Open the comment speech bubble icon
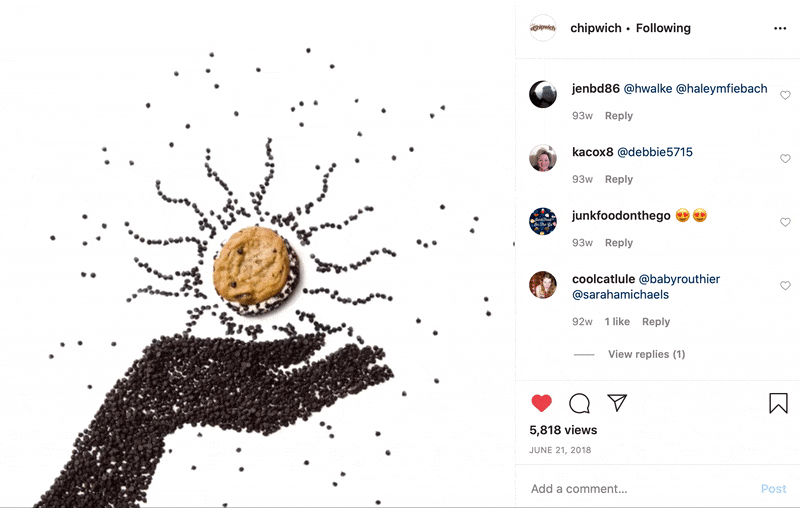The image size is (800, 508). [x=580, y=403]
